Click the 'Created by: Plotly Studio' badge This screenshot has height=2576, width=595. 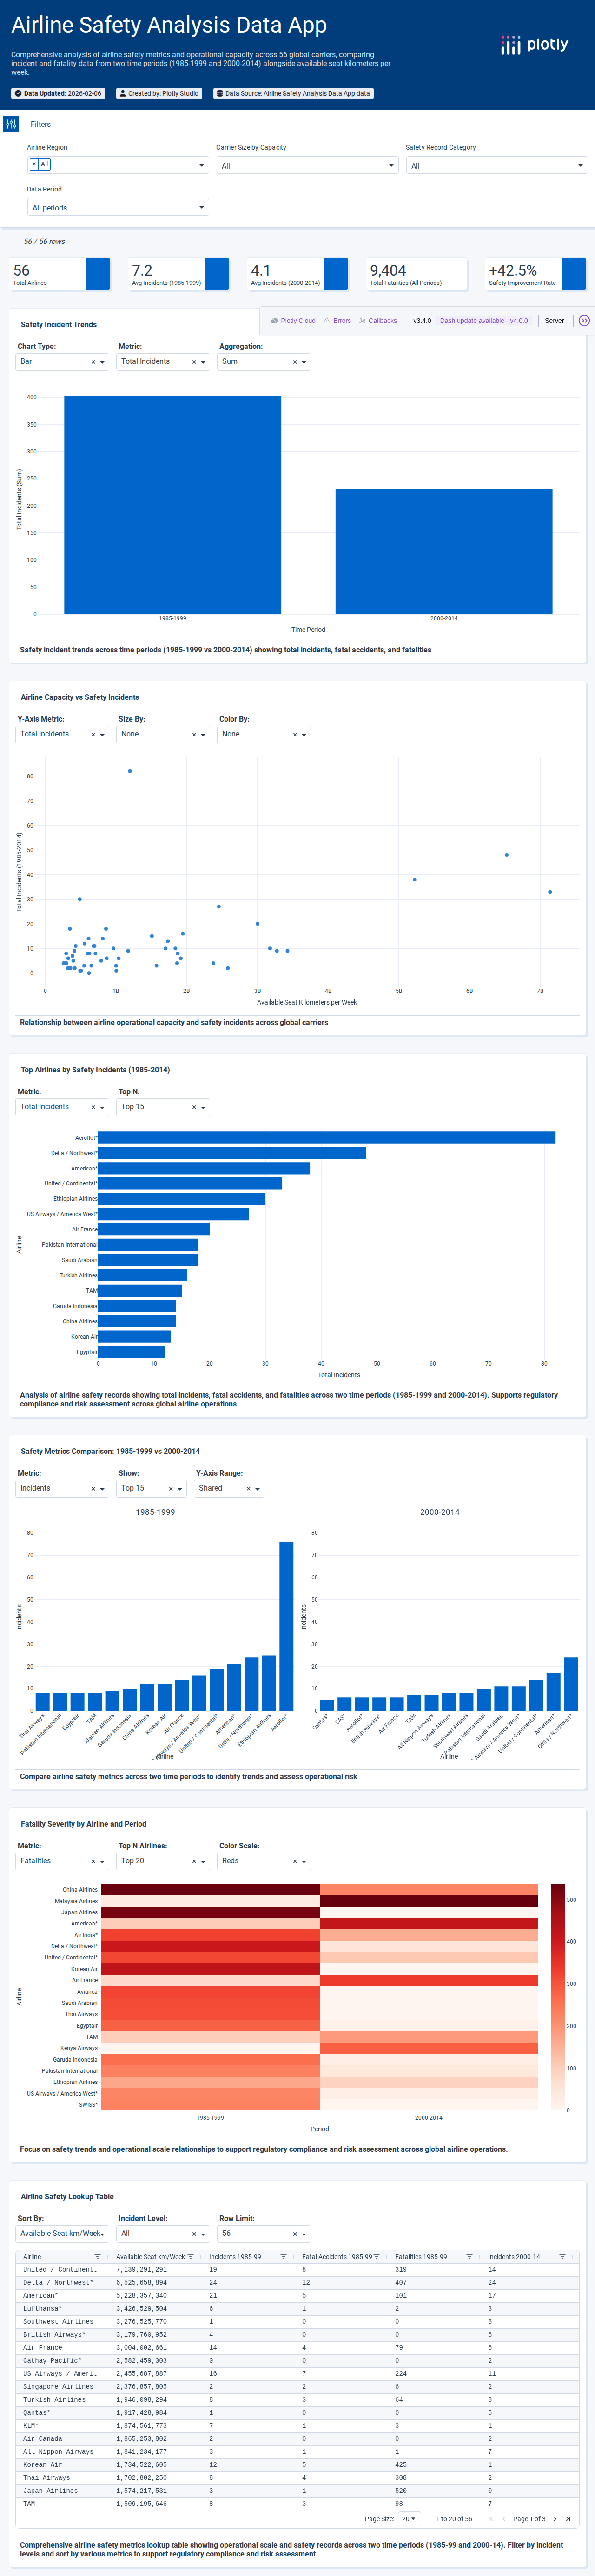159,93
